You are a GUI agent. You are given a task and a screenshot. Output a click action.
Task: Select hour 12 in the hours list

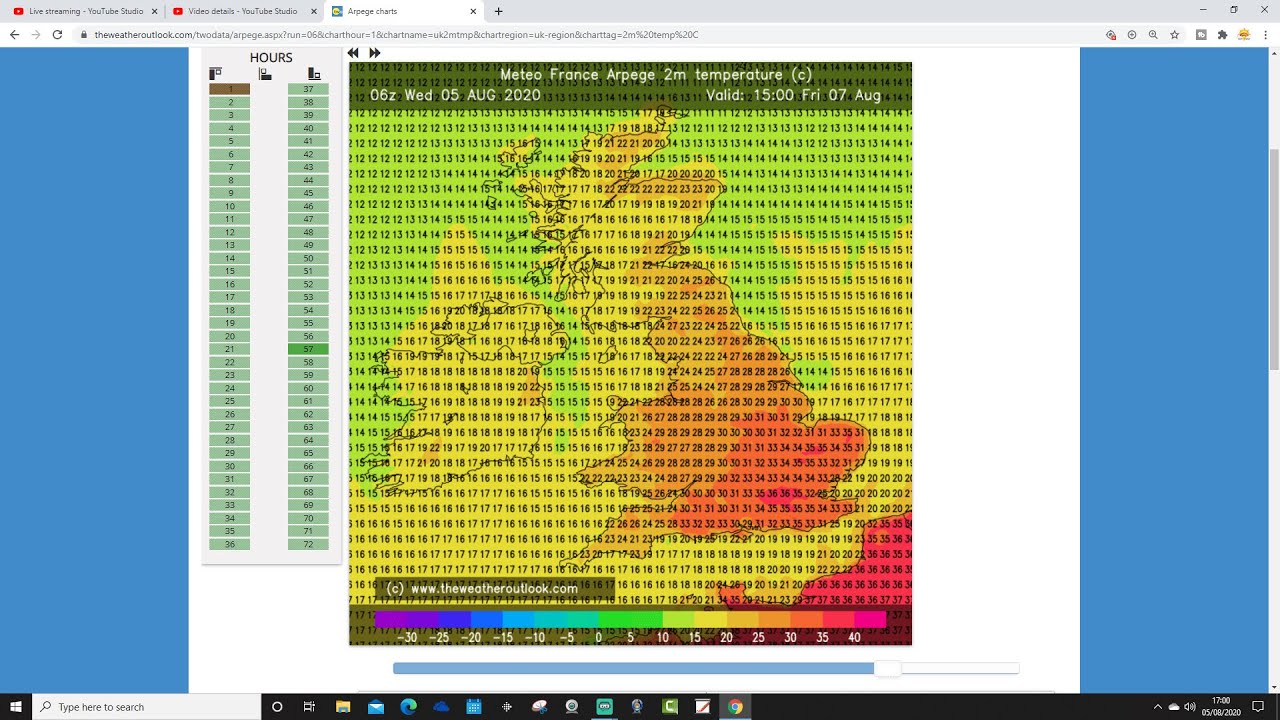pyautogui.click(x=230, y=232)
